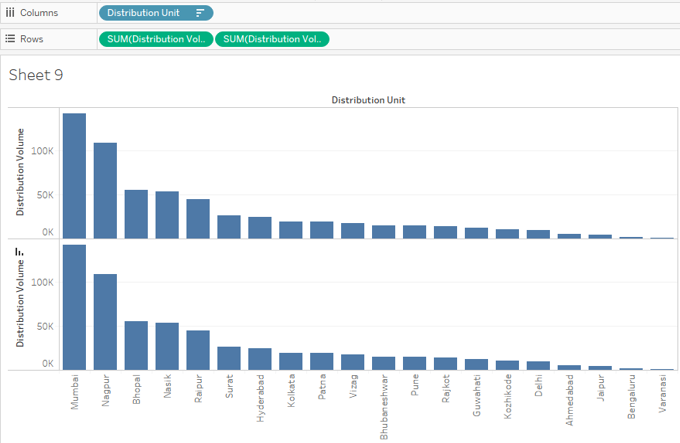Click the lower Distribution Volume axis title
The image size is (680, 443).
pyautogui.click(x=20, y=303)
